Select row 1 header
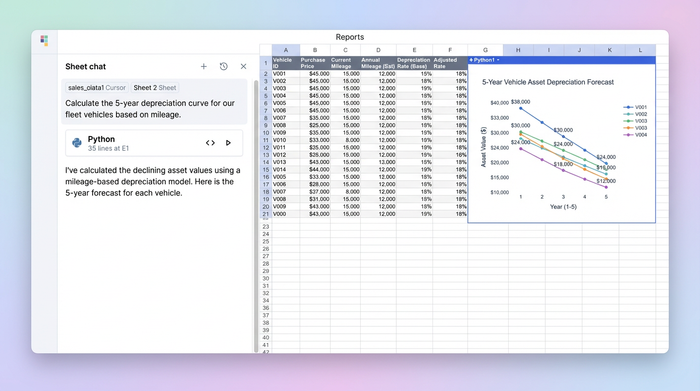The image size is (700, 391). point(266,63)
